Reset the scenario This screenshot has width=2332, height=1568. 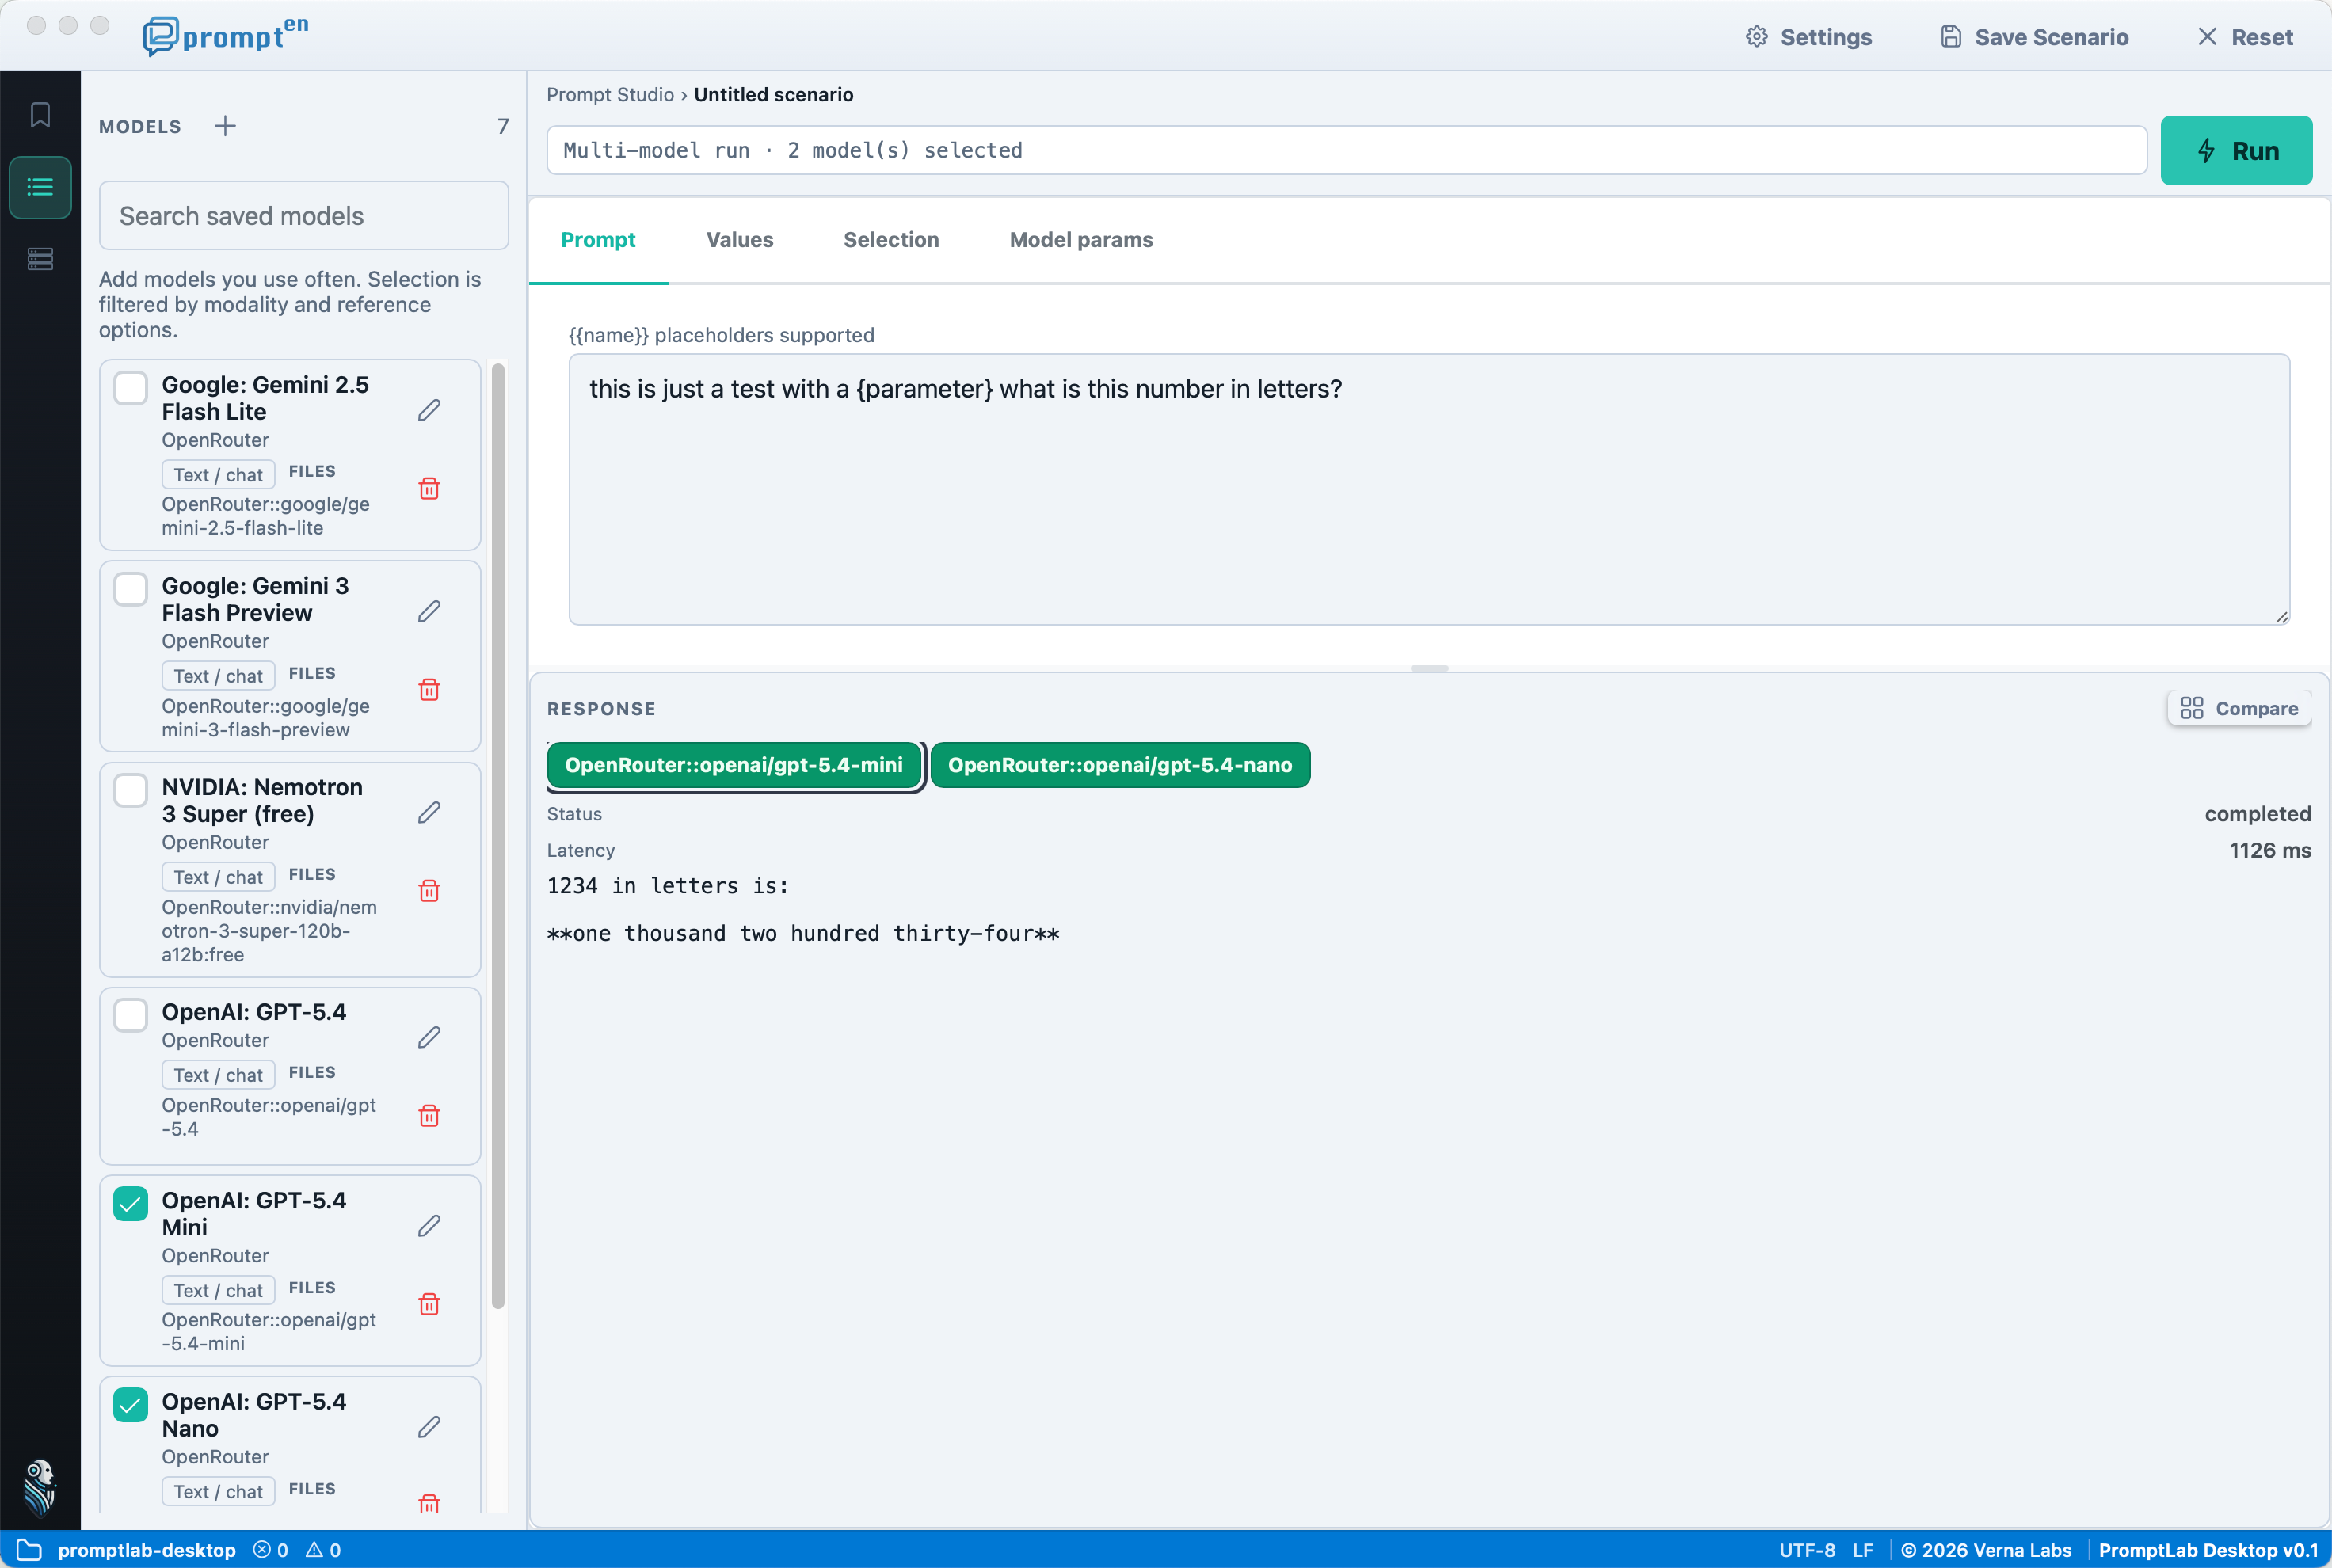pos(2245,37)
